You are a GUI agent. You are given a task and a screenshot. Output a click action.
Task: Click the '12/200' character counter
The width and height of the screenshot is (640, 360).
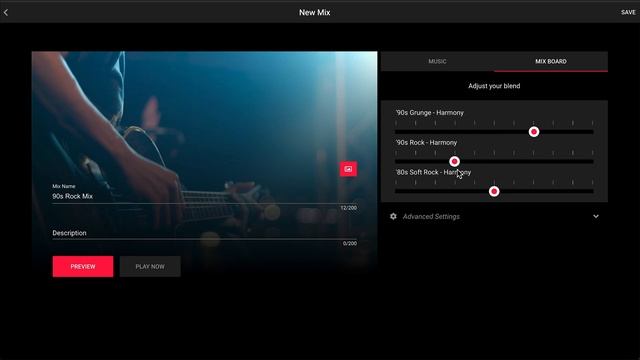(349, 208)
